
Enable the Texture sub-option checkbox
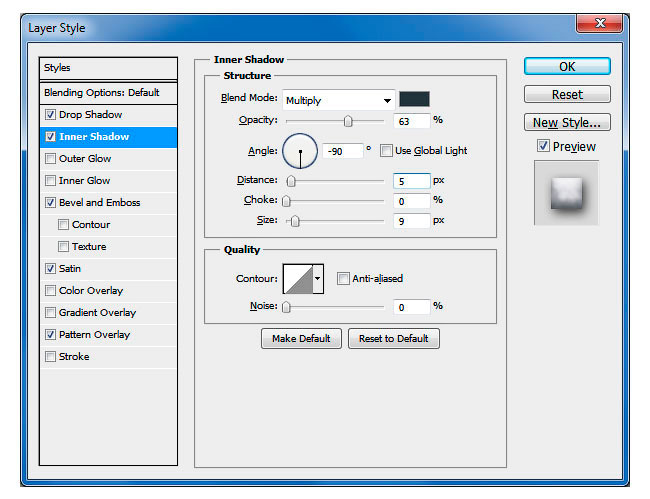(x=63, y=246)
